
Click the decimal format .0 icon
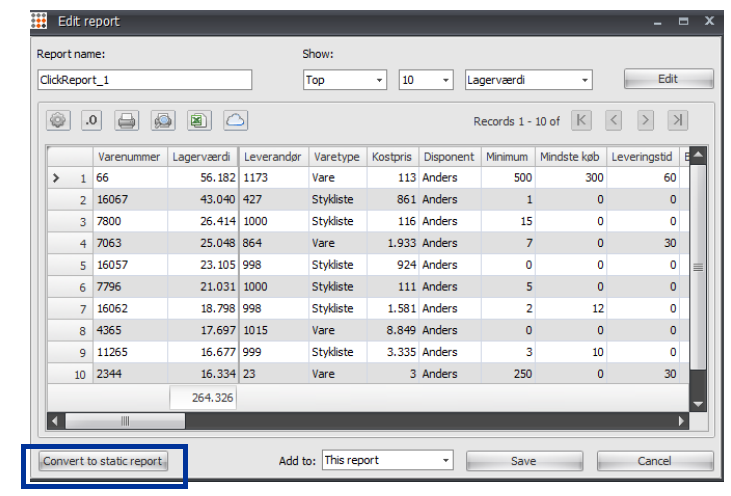pyautogui.click(x=91, y=121)
